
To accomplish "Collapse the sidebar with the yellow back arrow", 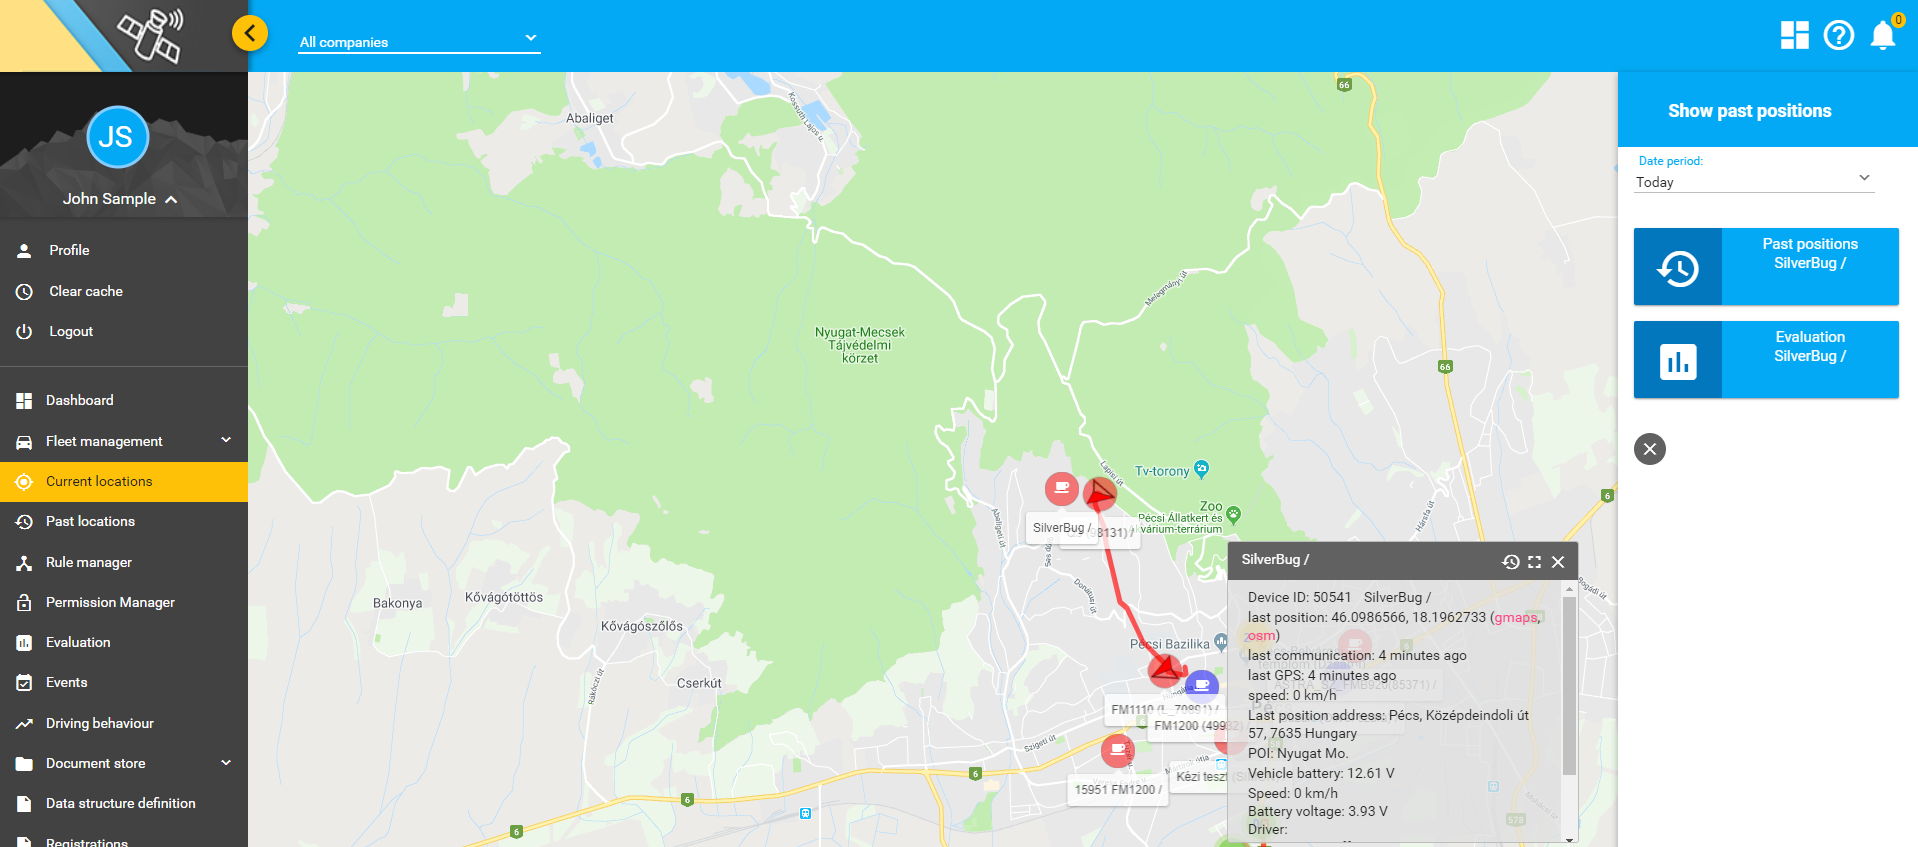I will (250, 33).
